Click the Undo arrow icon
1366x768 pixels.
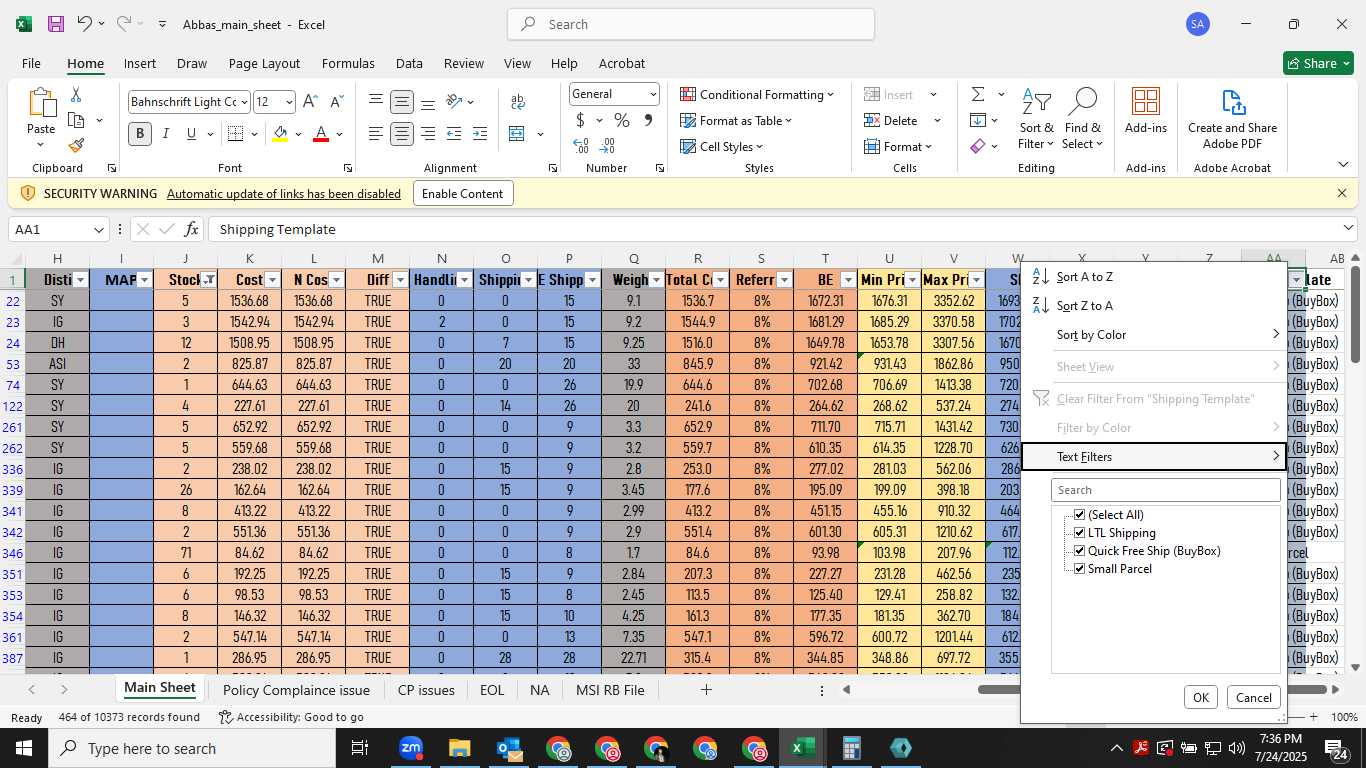84,24
